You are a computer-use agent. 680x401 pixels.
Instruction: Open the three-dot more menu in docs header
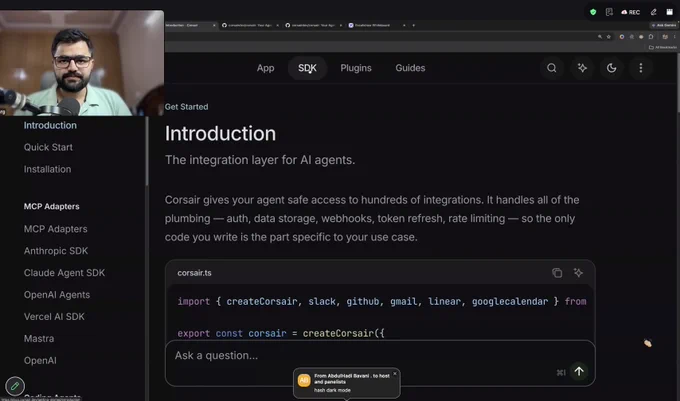(x=641, y=68)
